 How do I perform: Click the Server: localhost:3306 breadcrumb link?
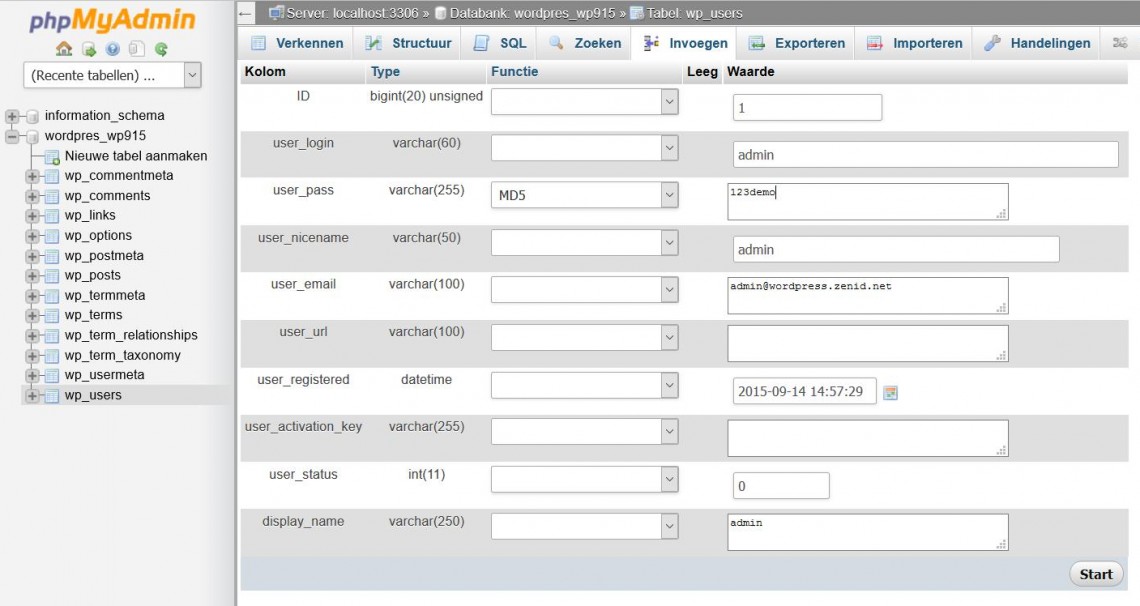click(x=353, y=13)
